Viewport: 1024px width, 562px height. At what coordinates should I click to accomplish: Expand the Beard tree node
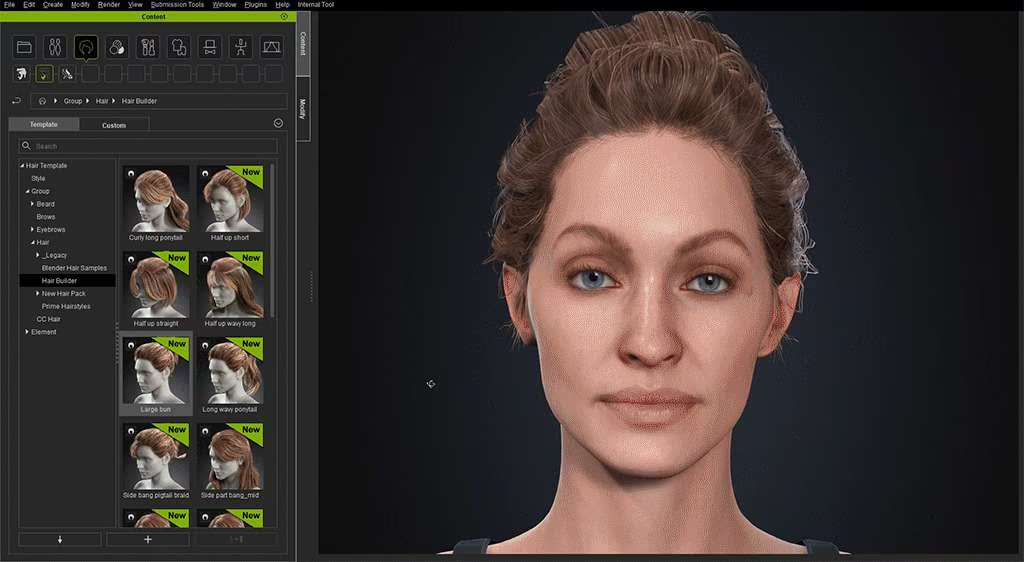[33, 204]
